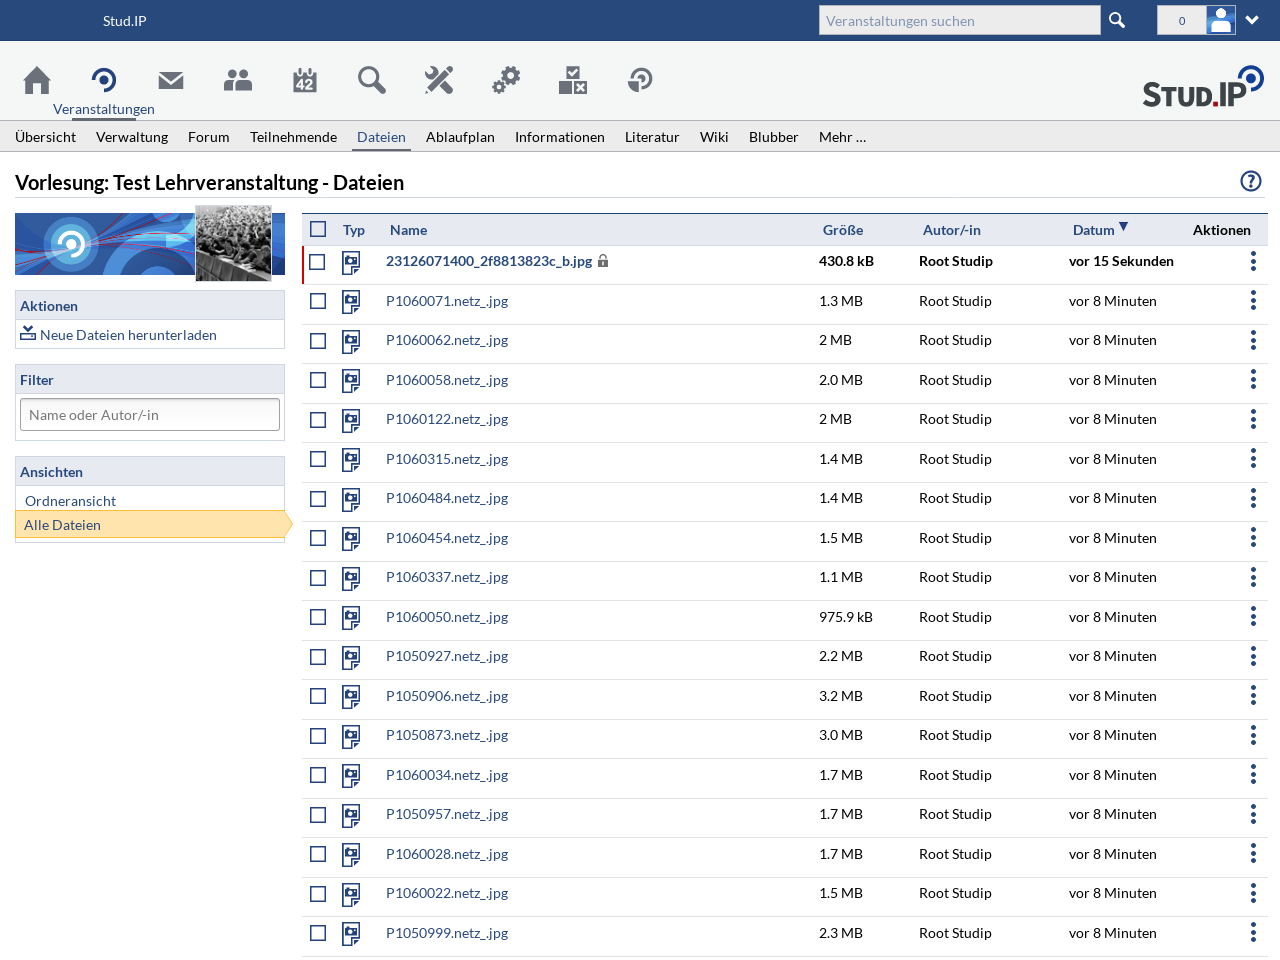The height and width of the screenshot is (960, 1280).
Task: Expand the user avatar menu chevron
Action: 1252,20
